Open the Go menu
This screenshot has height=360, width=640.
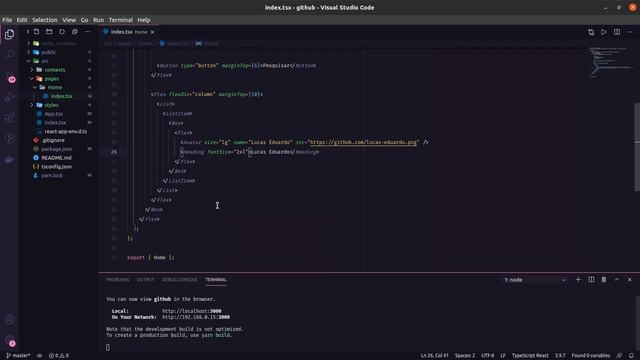[84, 20]
